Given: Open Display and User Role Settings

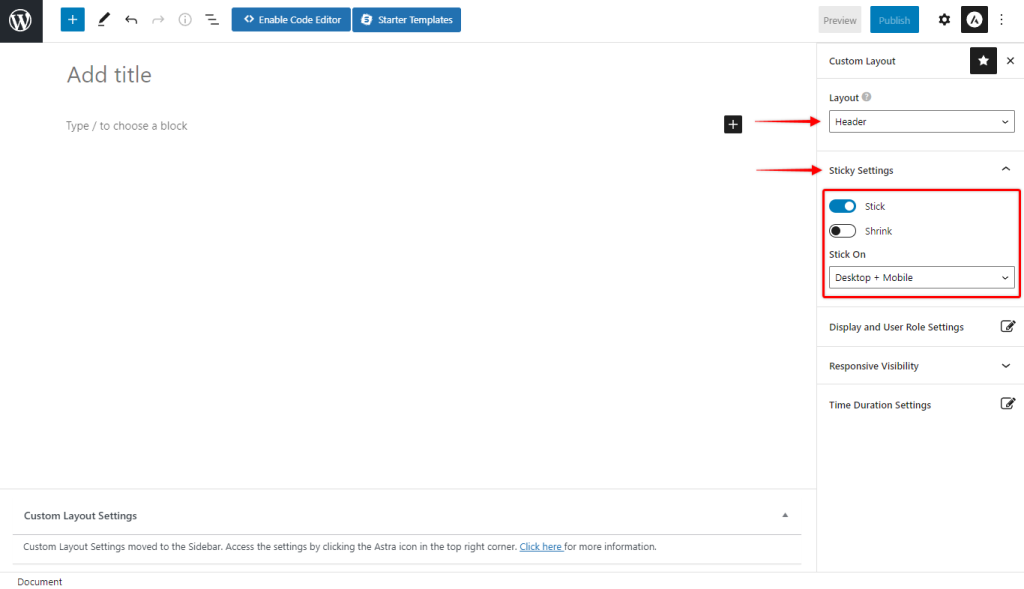Looking at the screenshot, I should pos(1008,327).
